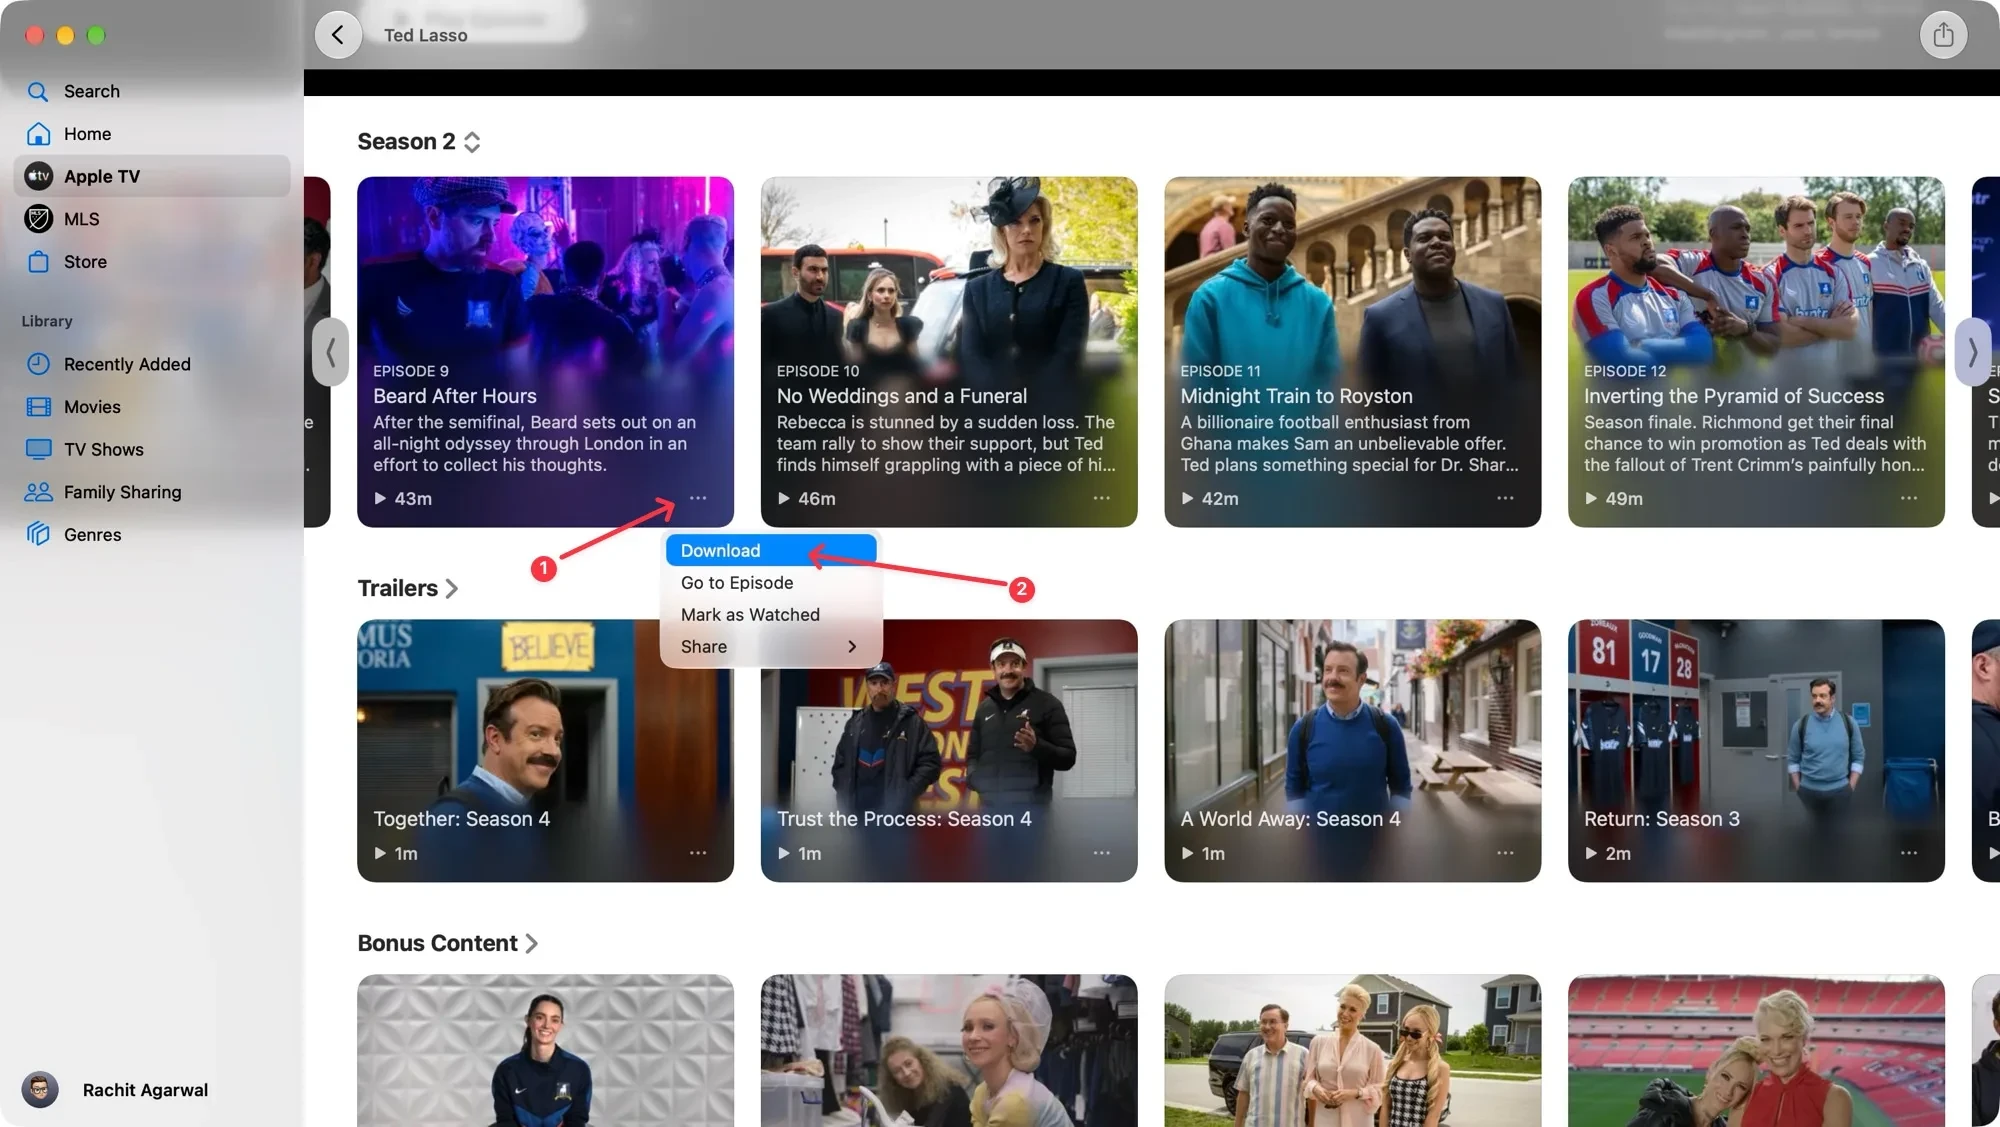This screenshot has height=1127, width=2000.
Task: Open more options for Episode 9 card
Action: 698,498
